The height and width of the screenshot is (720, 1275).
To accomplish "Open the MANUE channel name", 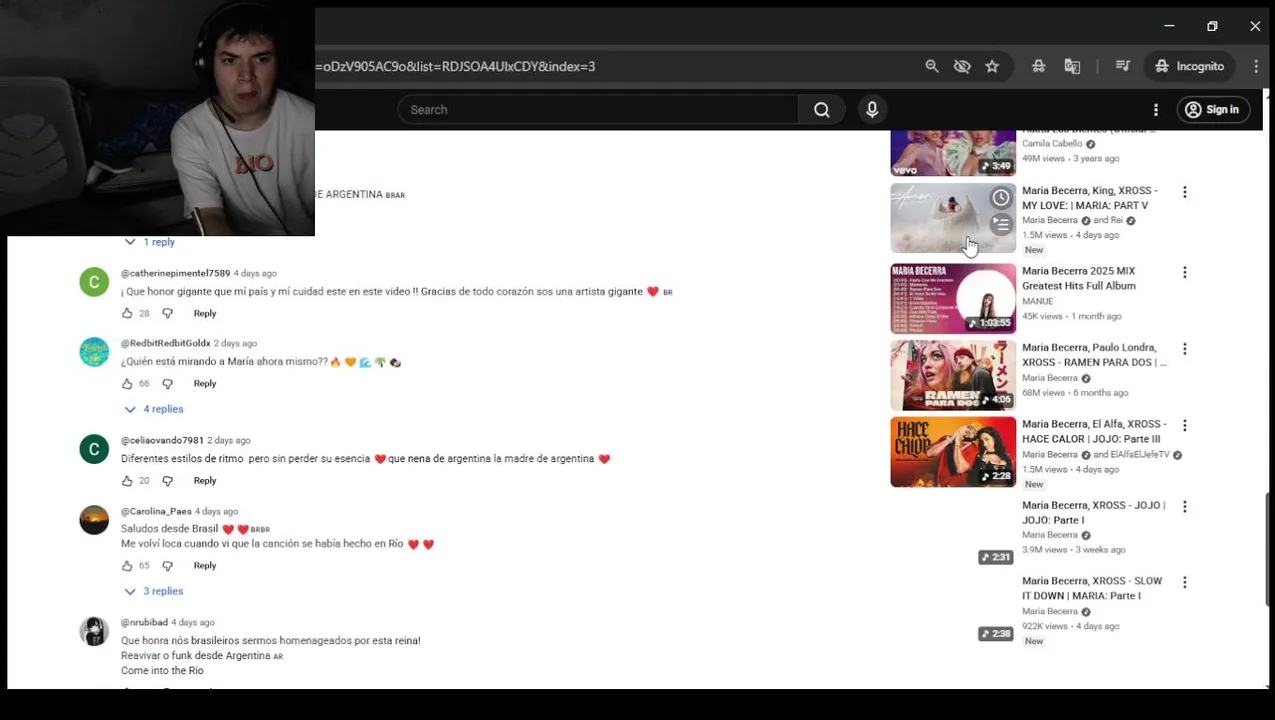I will 1037,301.
